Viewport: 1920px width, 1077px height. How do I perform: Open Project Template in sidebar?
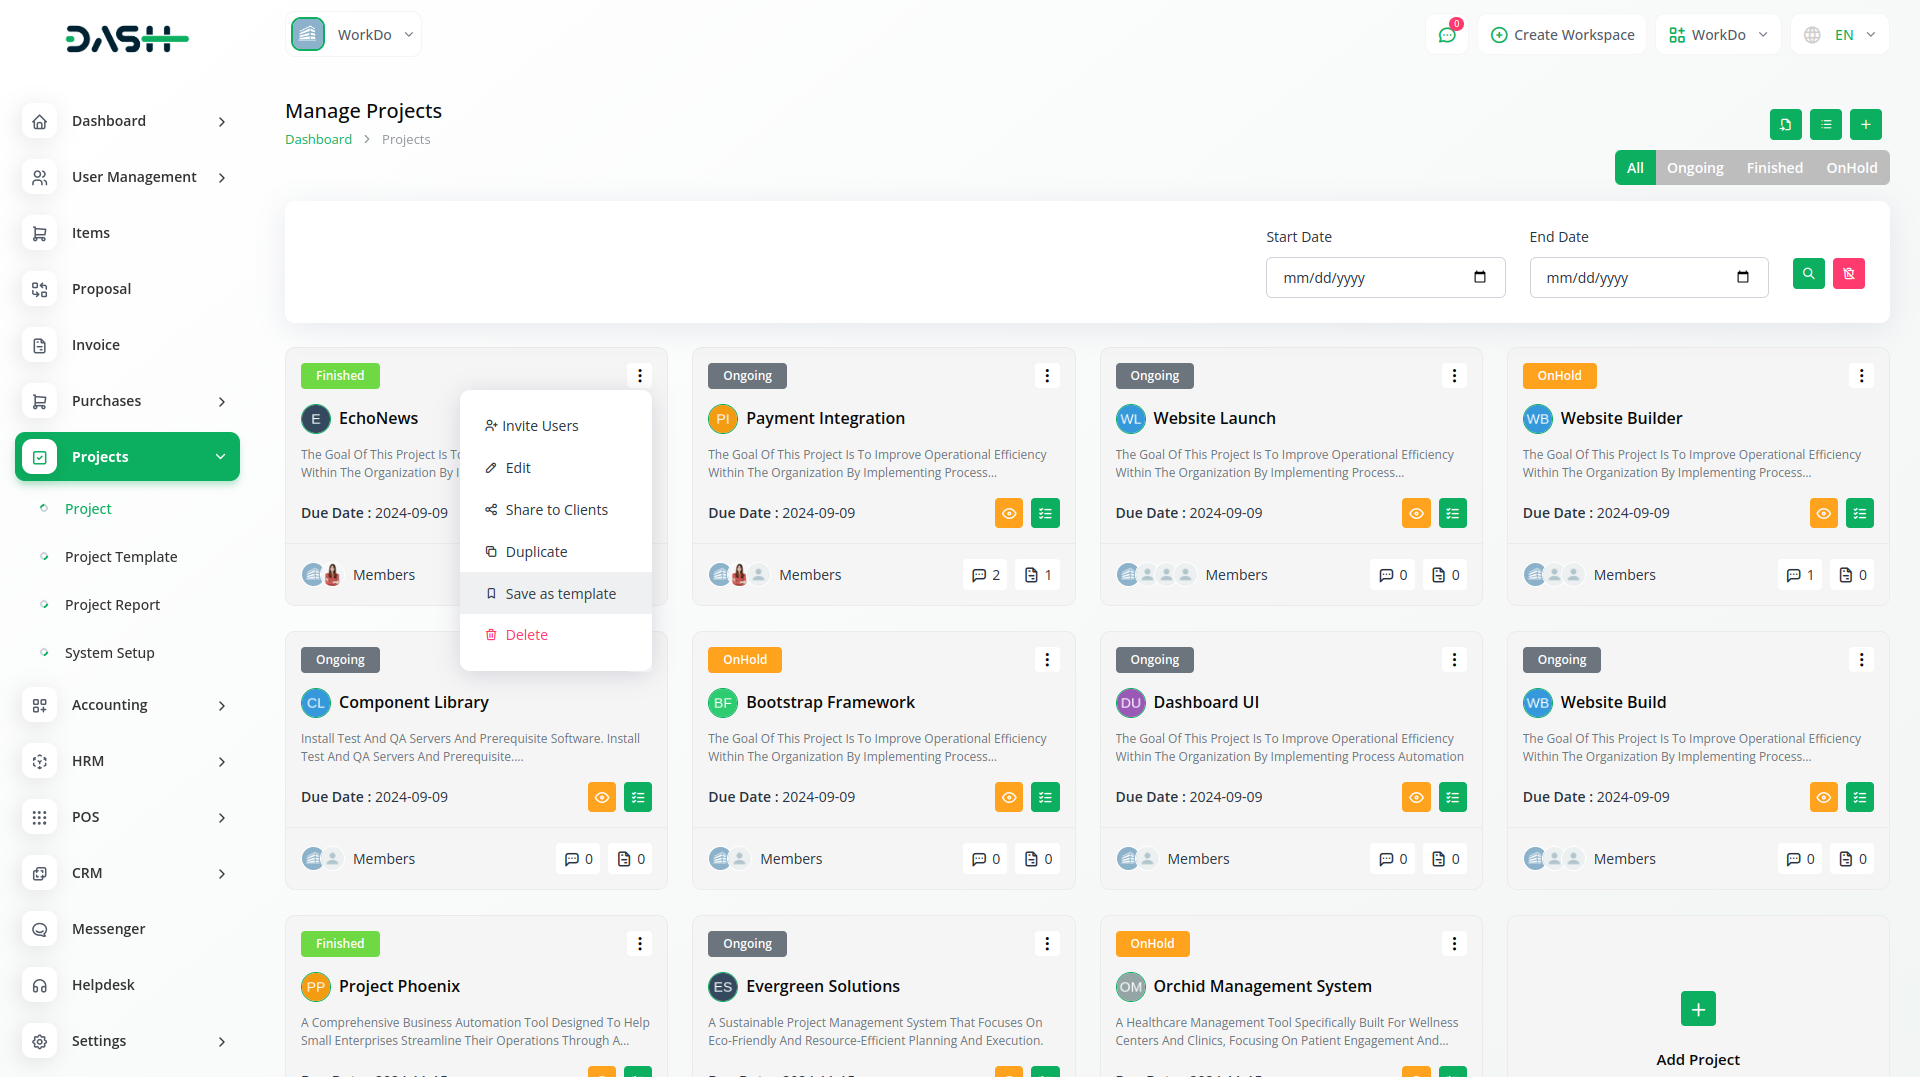point(121,557)
